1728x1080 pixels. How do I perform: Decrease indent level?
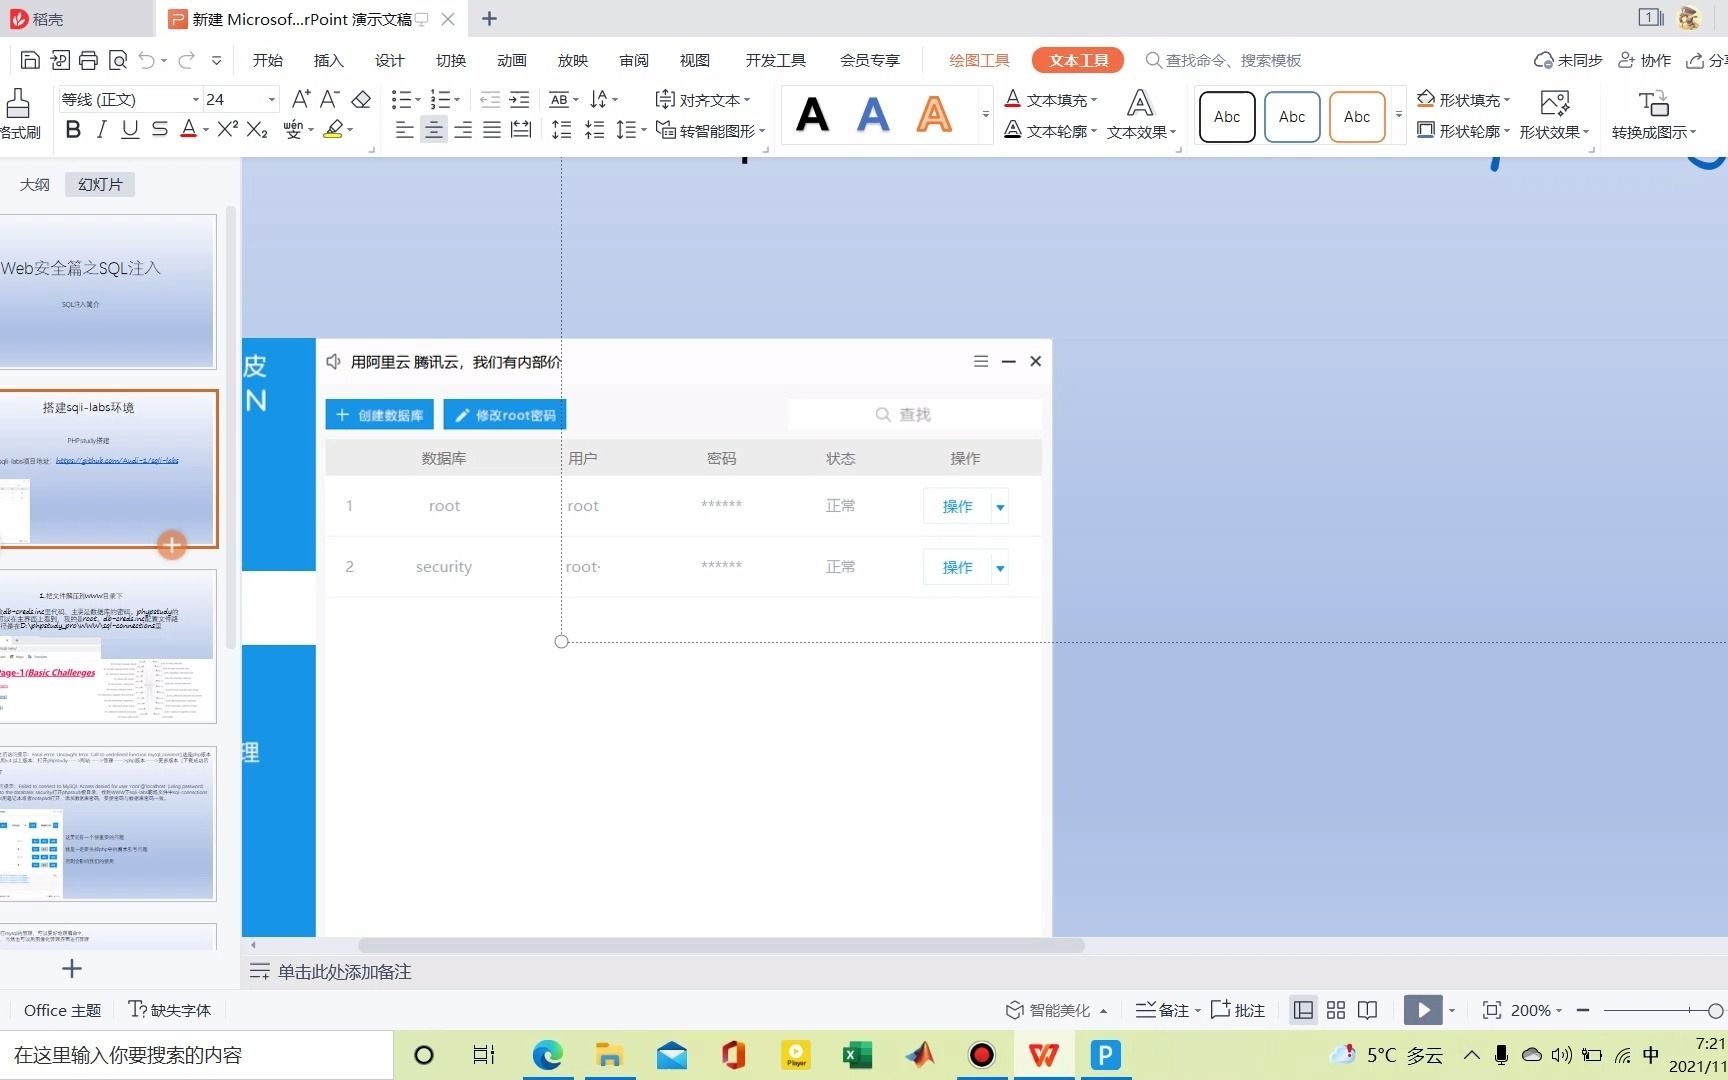point(490,99)
